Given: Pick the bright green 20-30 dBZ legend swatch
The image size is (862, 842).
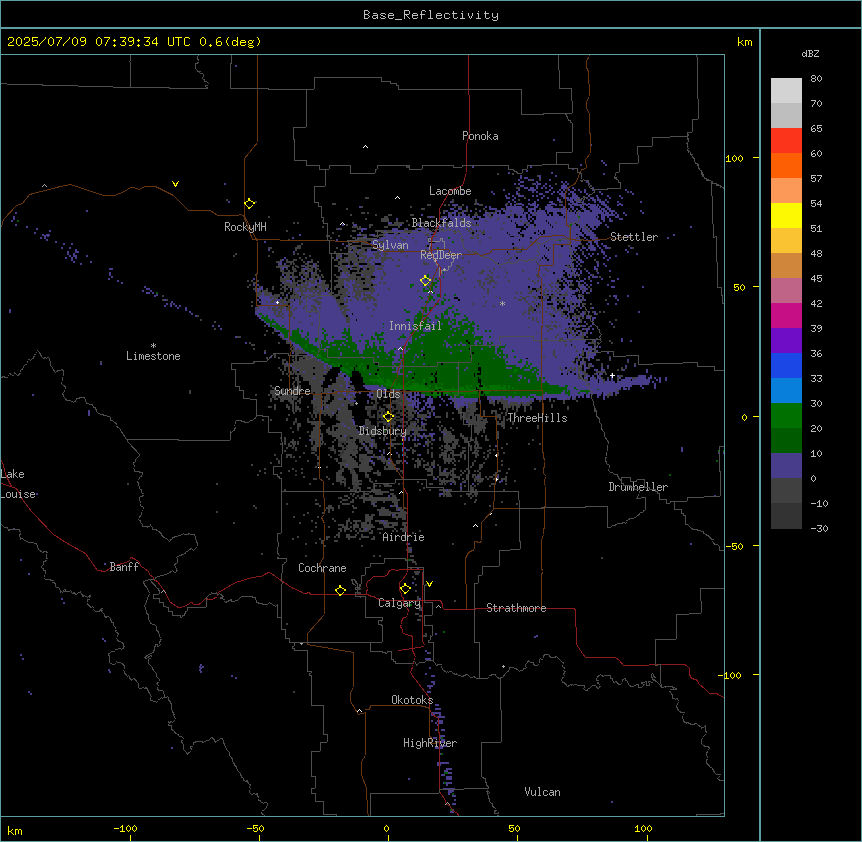Looking at the screenshot, I should [x=786, y=416].
